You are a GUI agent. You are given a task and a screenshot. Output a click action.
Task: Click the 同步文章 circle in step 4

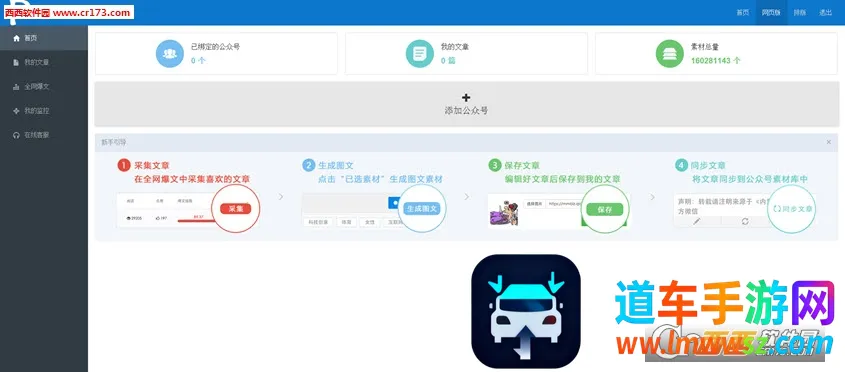pyautogui.click(x=791, y=209)
